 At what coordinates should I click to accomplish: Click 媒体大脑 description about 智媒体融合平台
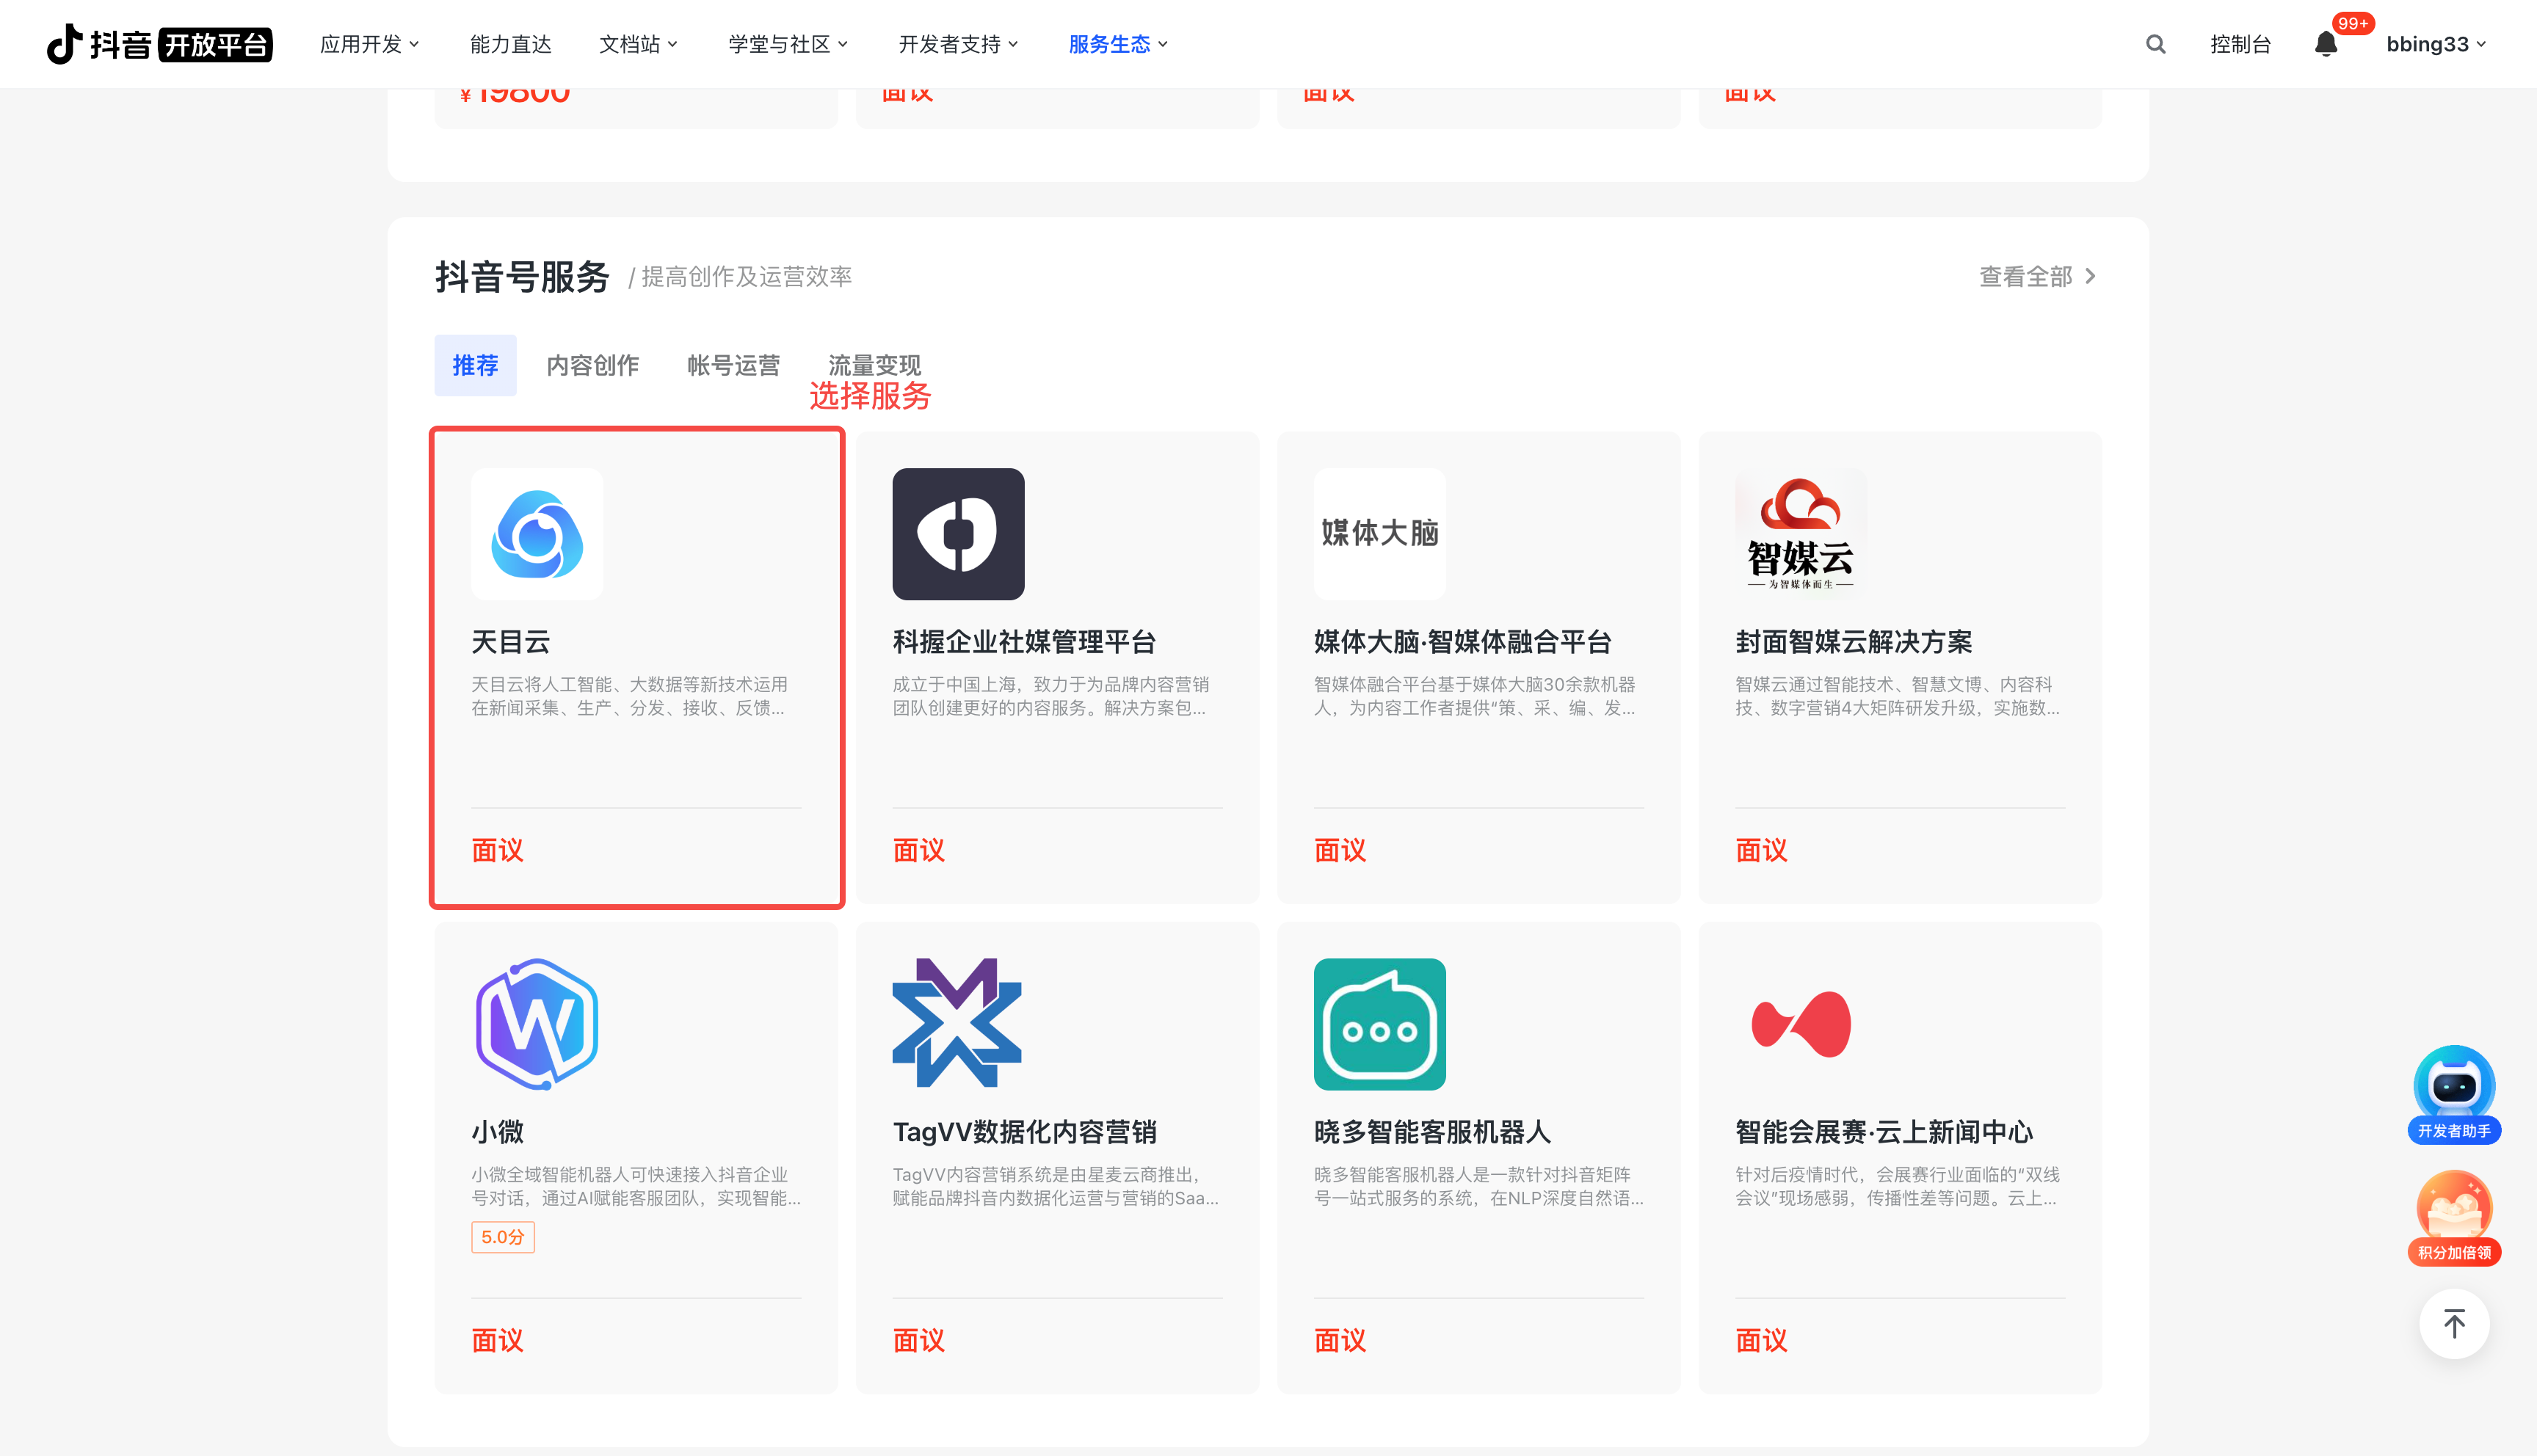pos(1474,696)
